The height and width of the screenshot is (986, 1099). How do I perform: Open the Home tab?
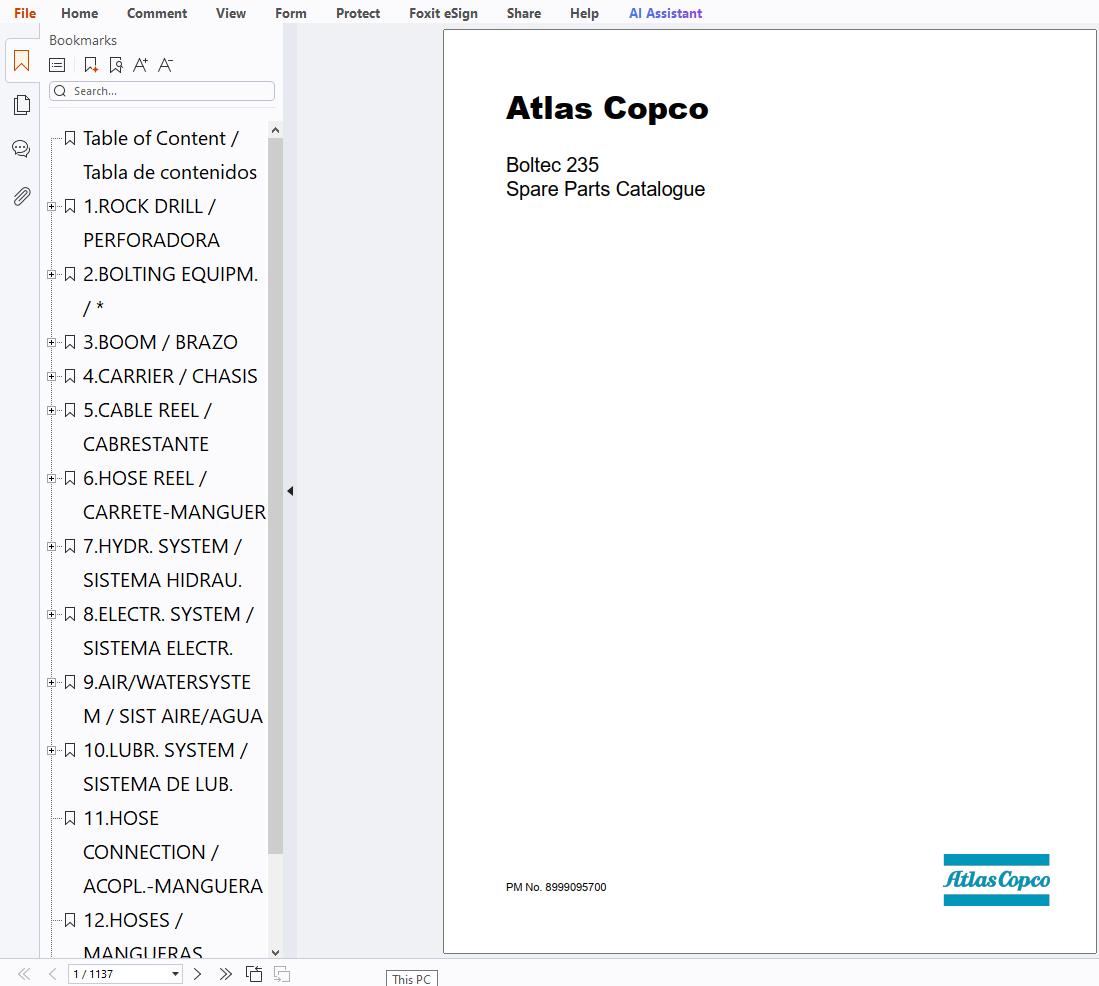(x=80, y=13)
